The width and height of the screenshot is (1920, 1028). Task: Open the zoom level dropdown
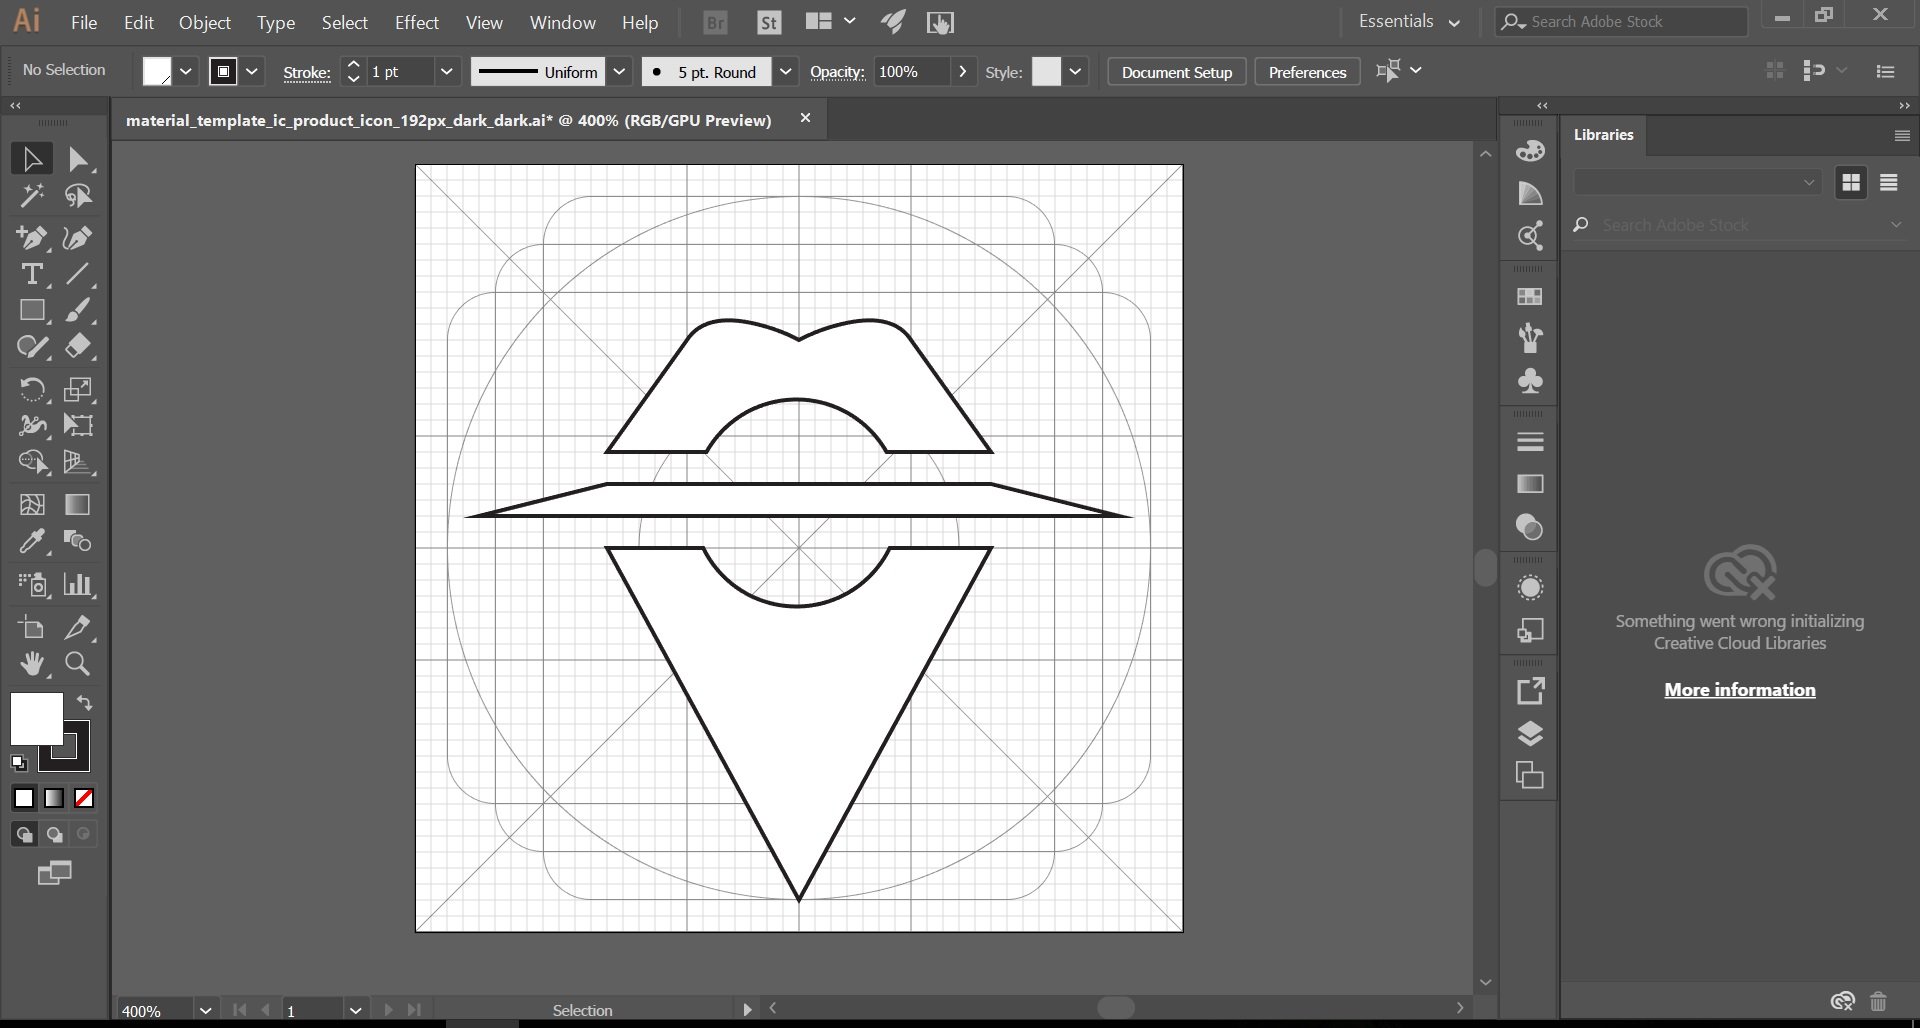click(205, 1010)
